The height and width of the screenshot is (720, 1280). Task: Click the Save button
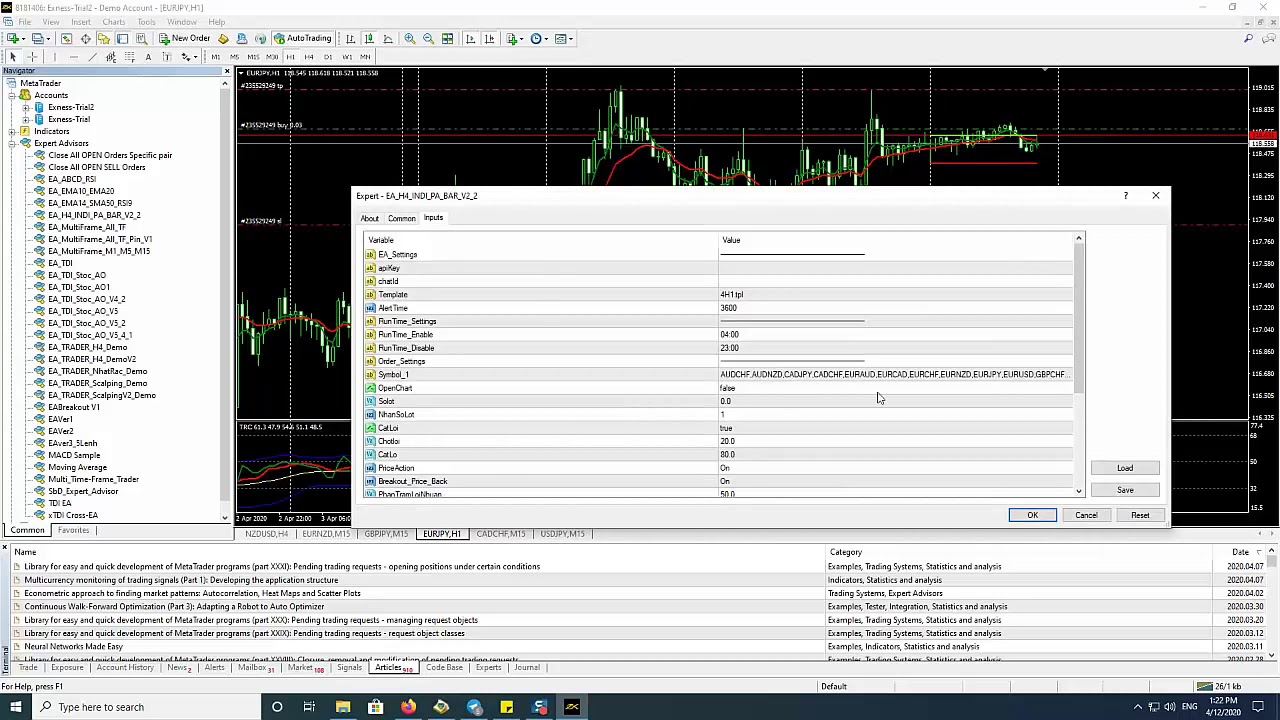click(1125, 490)
